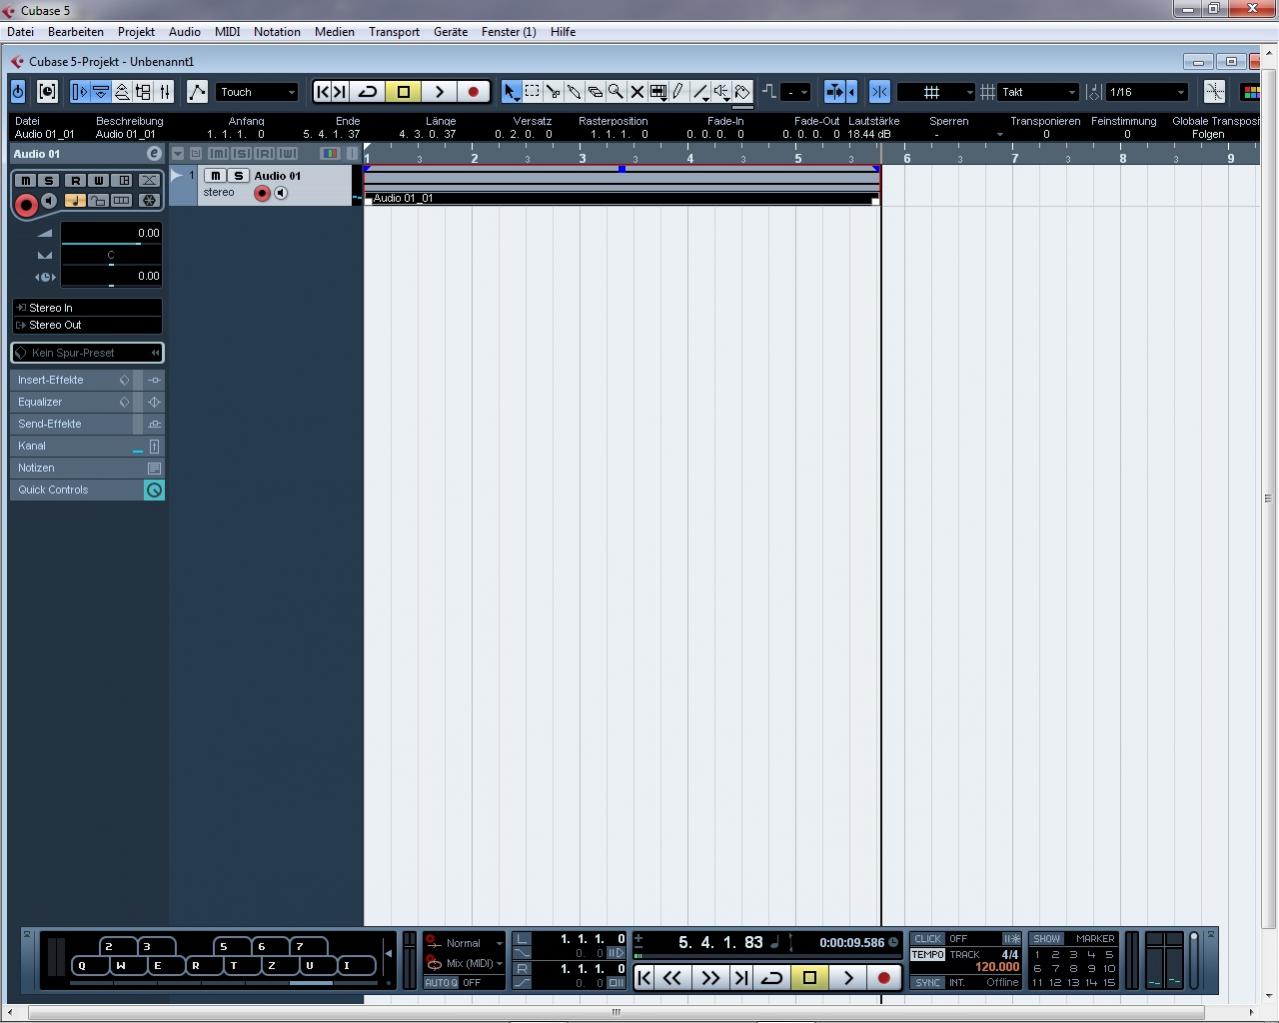This screenshot has height=1023, width=1279.
Task: Expand Kanal inspector section
Action: click(x=87, y=446)
